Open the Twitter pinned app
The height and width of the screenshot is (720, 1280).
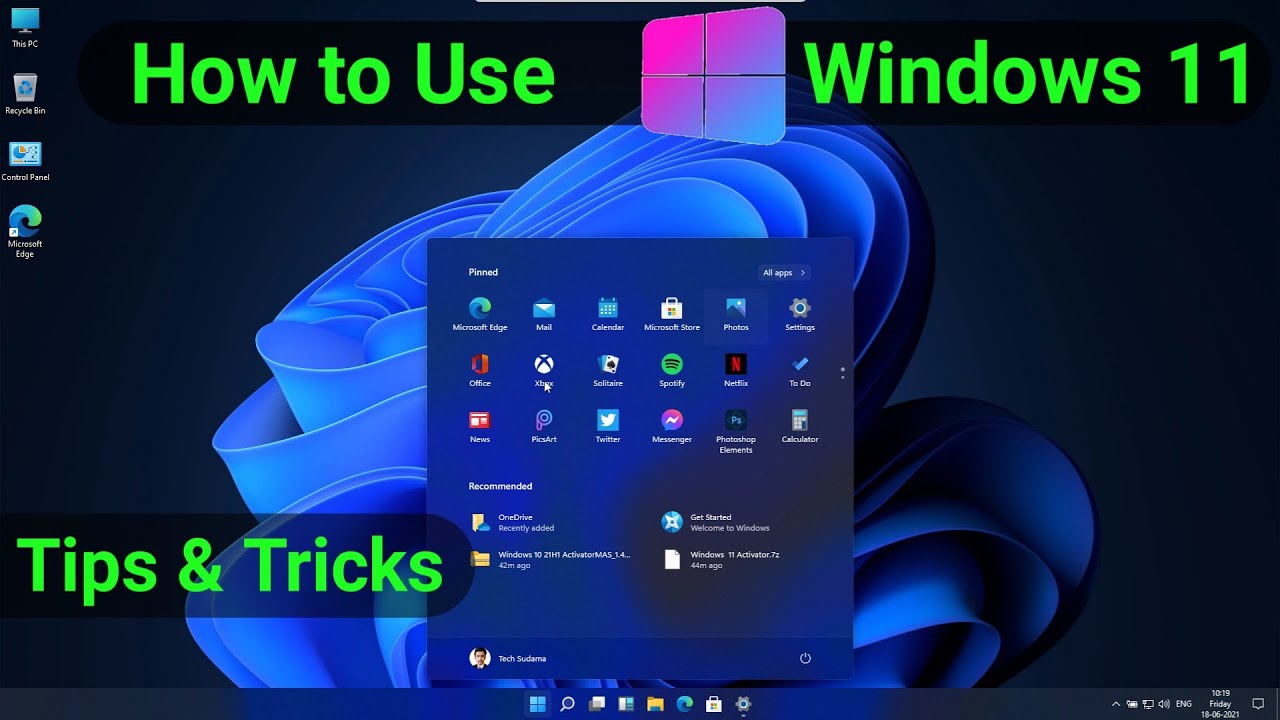coord(608,426)
